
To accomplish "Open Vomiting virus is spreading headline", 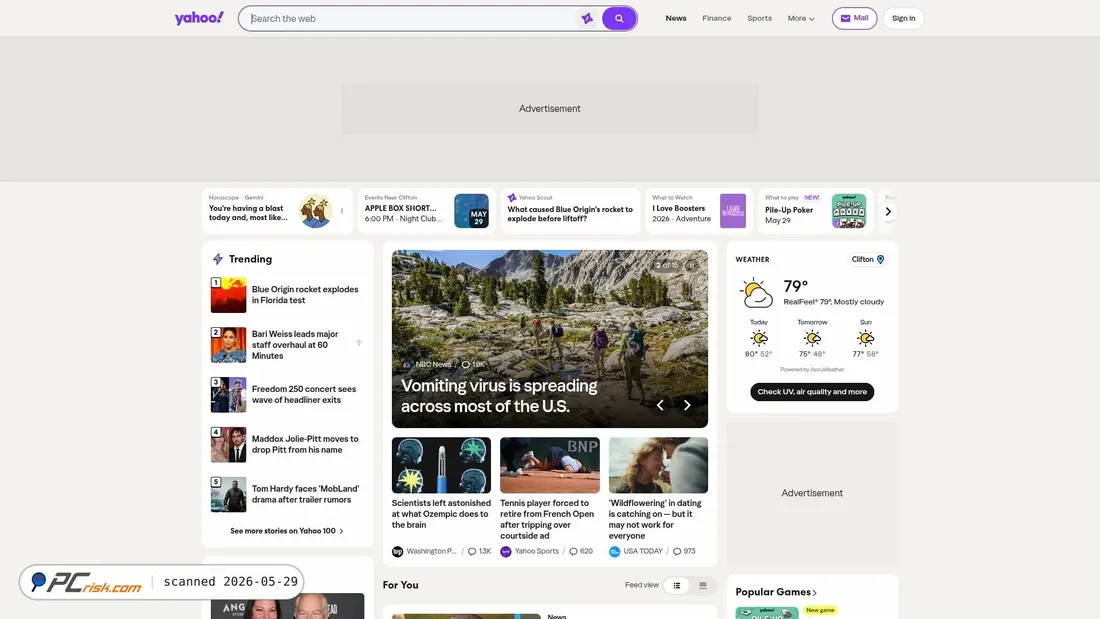I will (x=499, y=396).
